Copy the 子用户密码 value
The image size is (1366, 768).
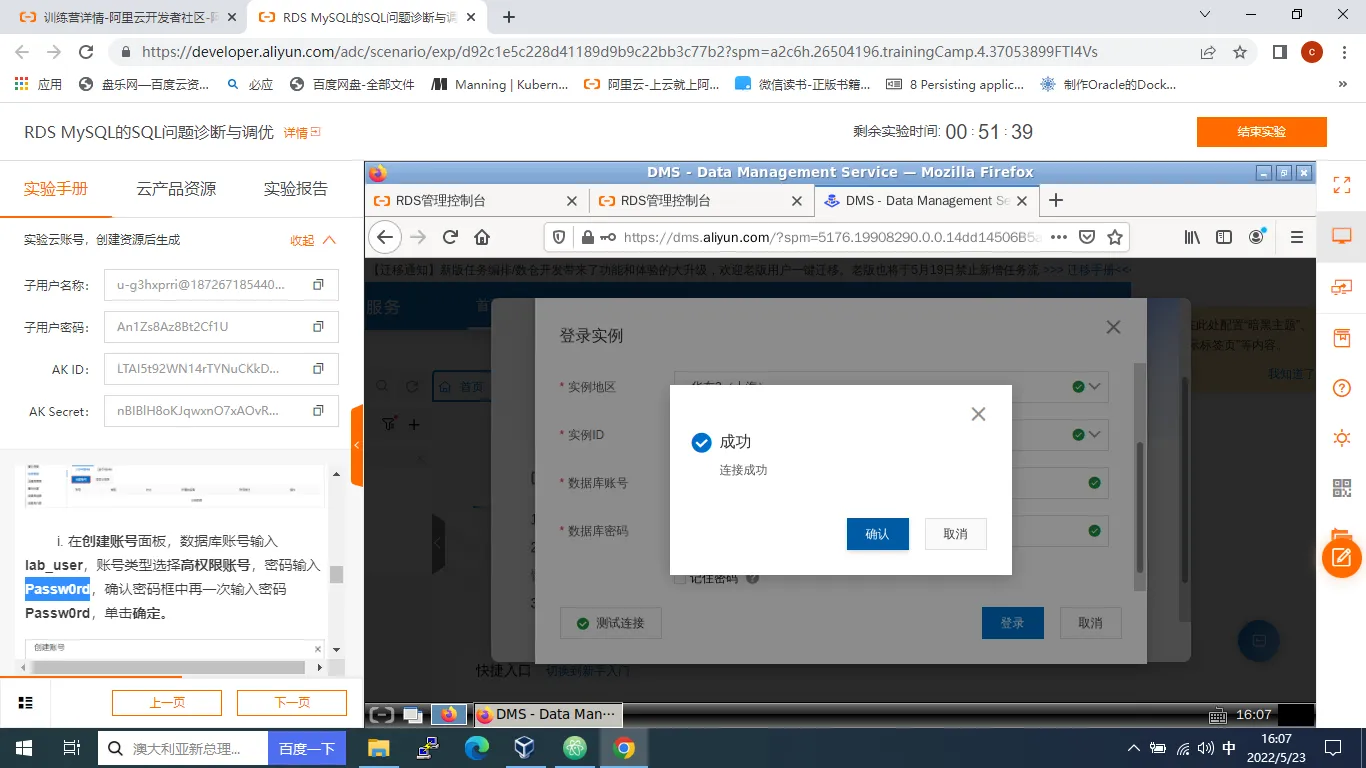click(318, 327)
